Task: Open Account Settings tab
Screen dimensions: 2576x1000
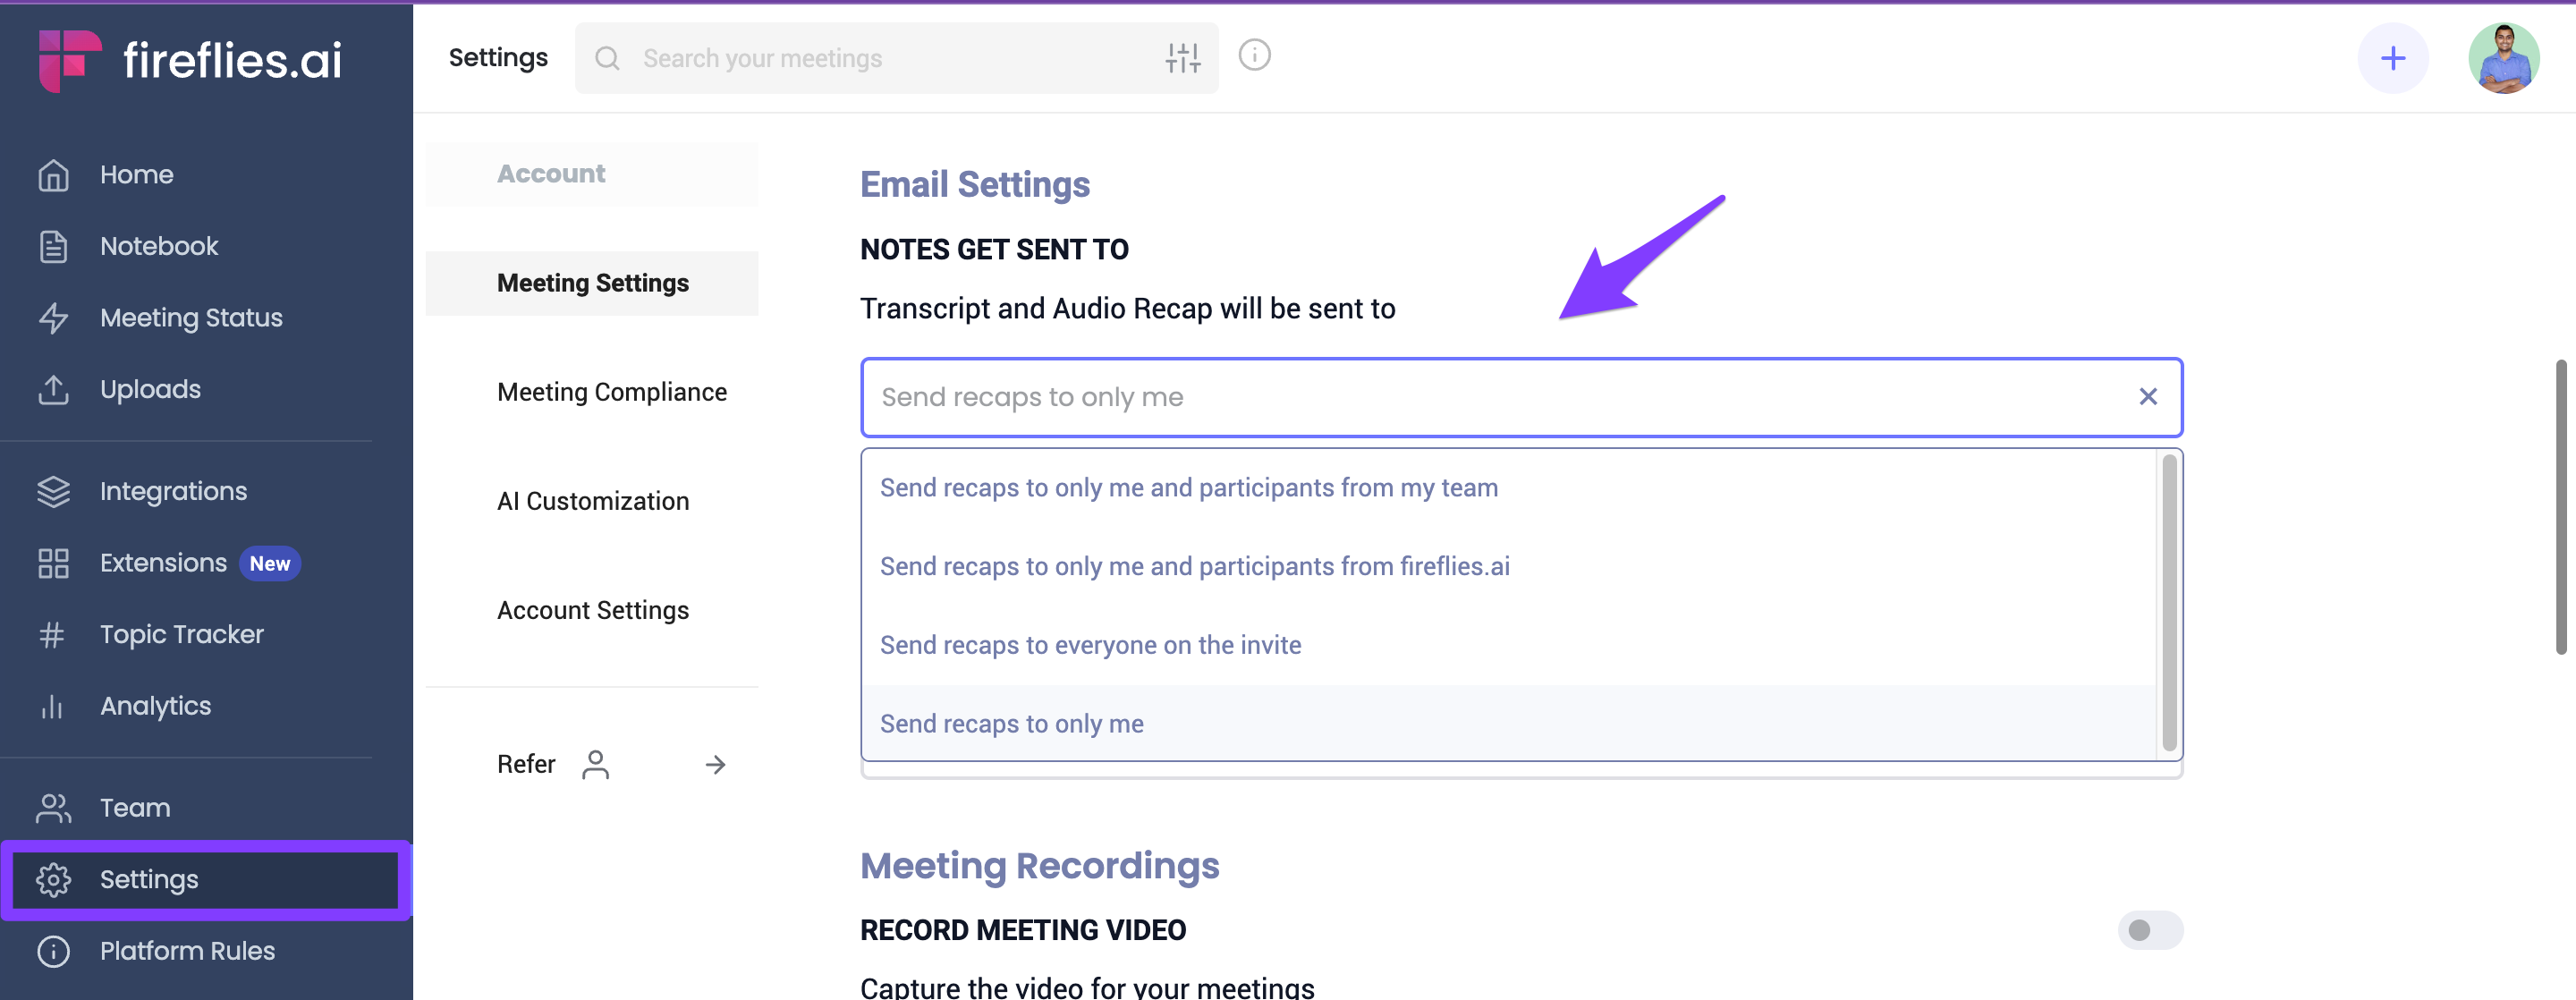Action: [593, 610]
